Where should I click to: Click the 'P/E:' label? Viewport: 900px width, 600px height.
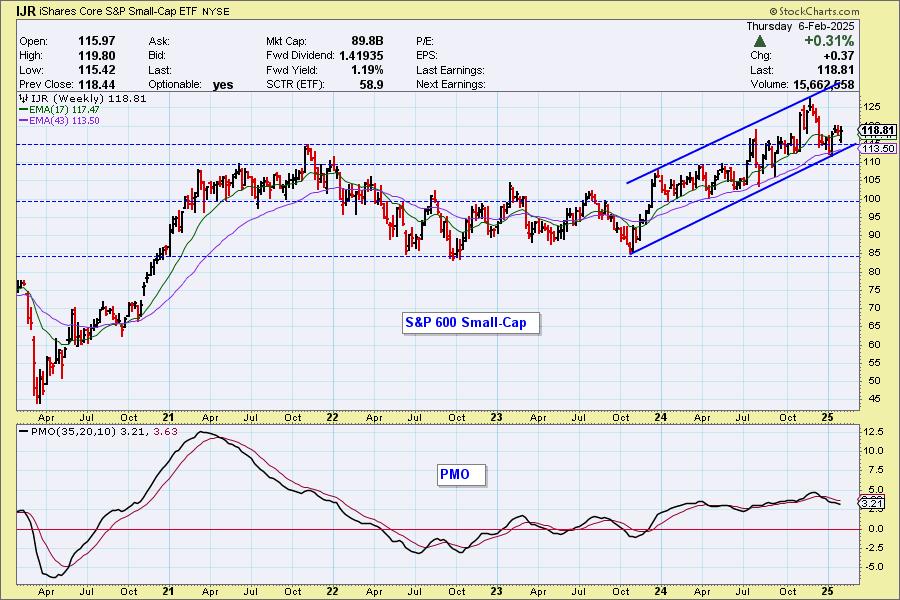425,41
